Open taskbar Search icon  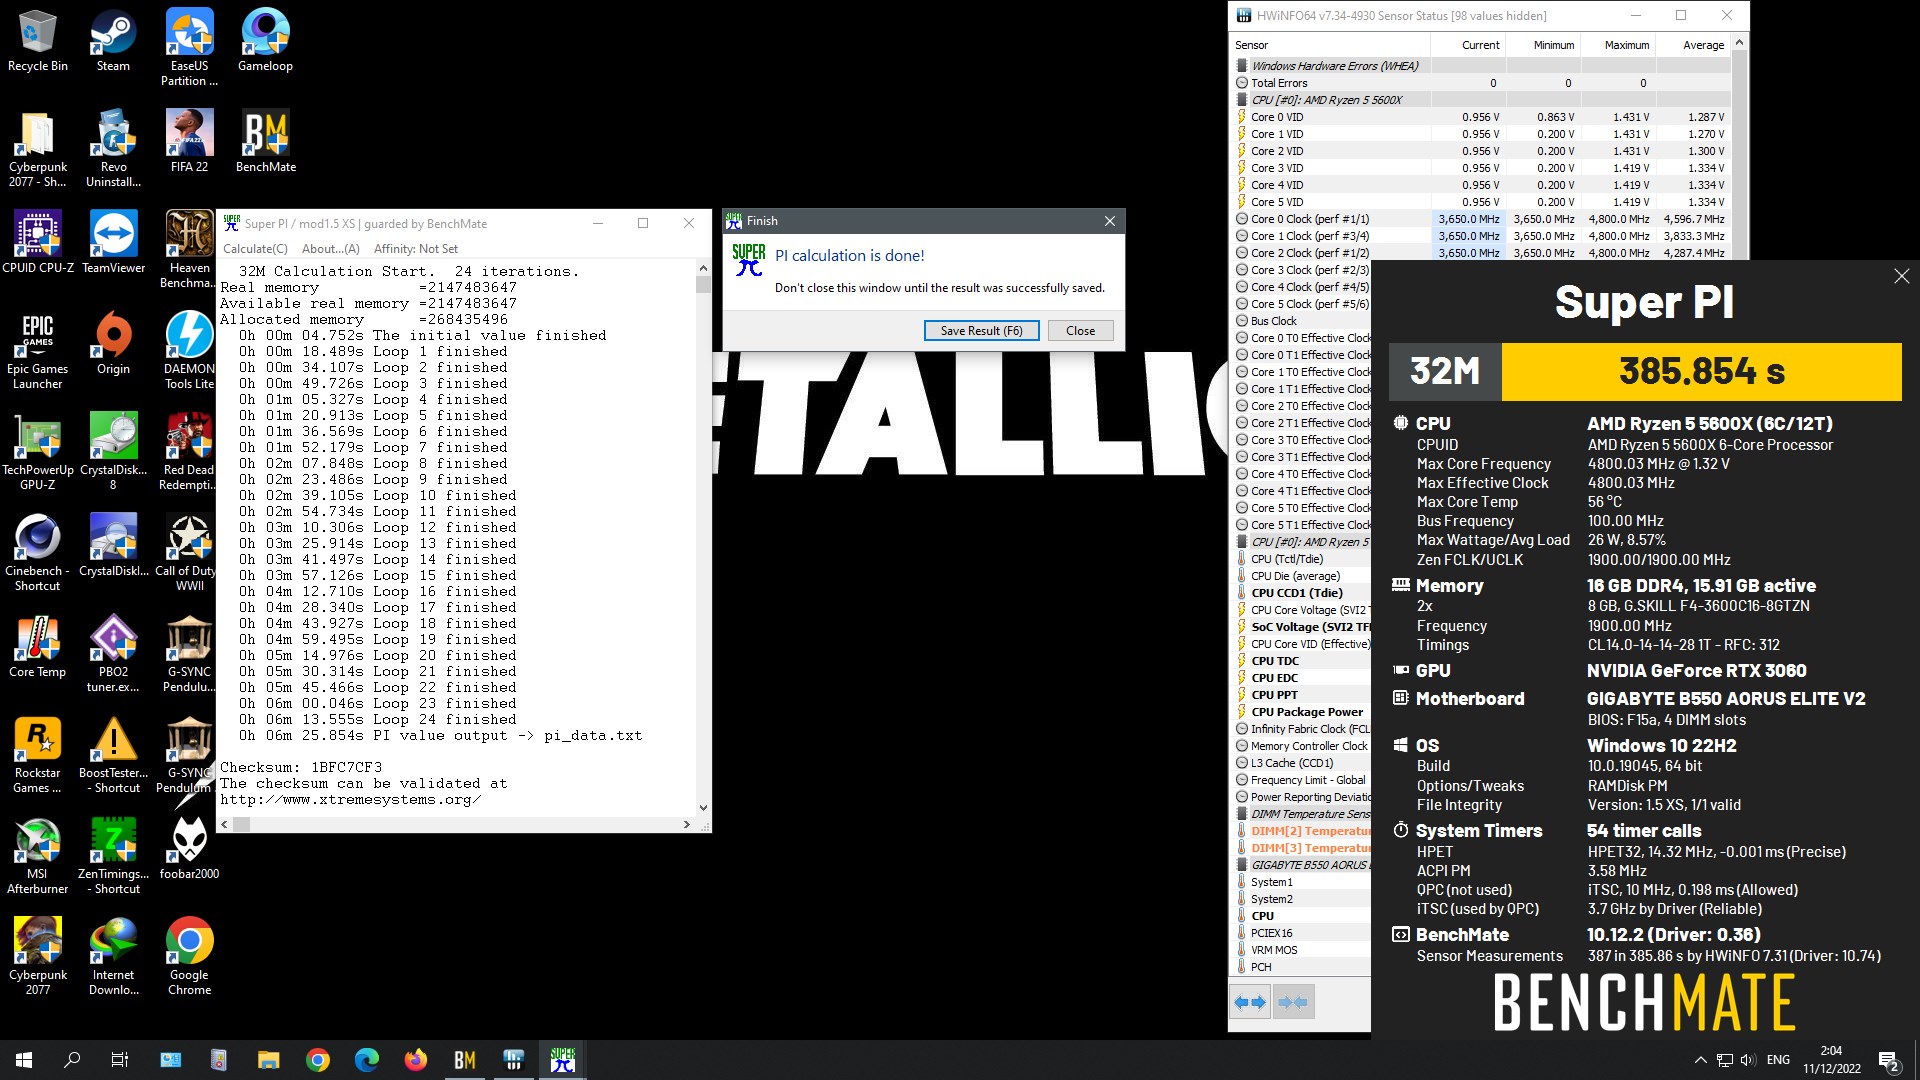tap(72, 1060)
